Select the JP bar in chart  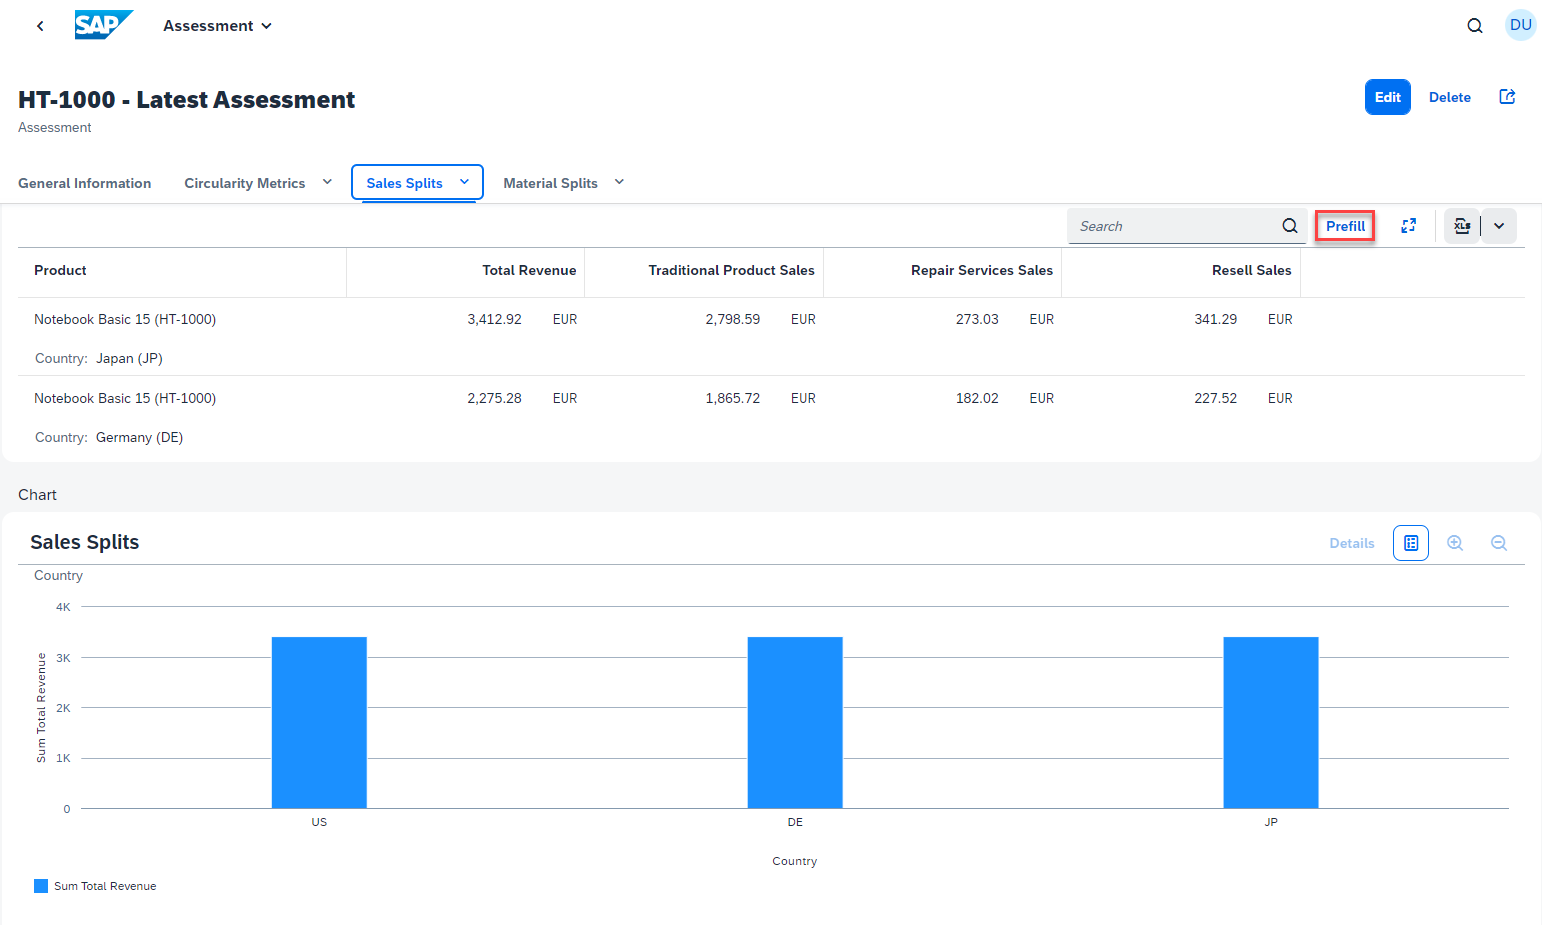coord(1271,722)
